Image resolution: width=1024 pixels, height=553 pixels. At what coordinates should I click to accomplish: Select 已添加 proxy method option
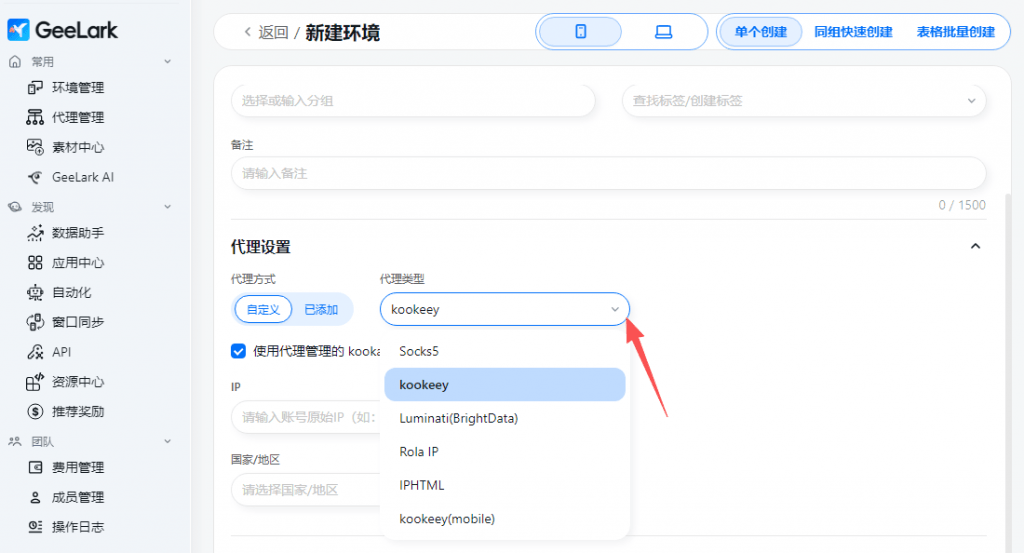(x=321, y=309)
